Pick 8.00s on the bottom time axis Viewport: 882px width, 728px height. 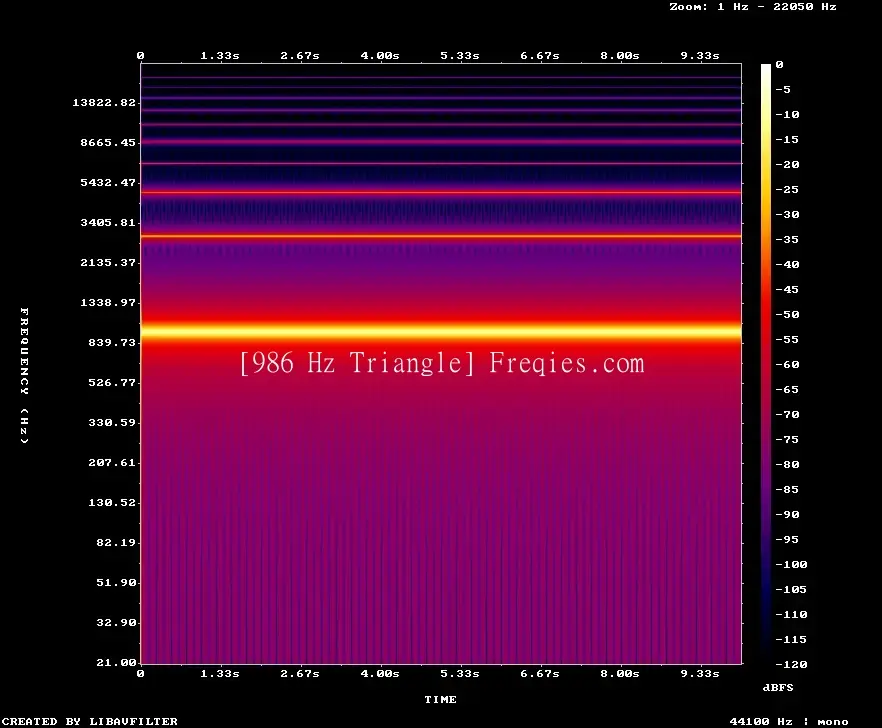coord(619,673)
